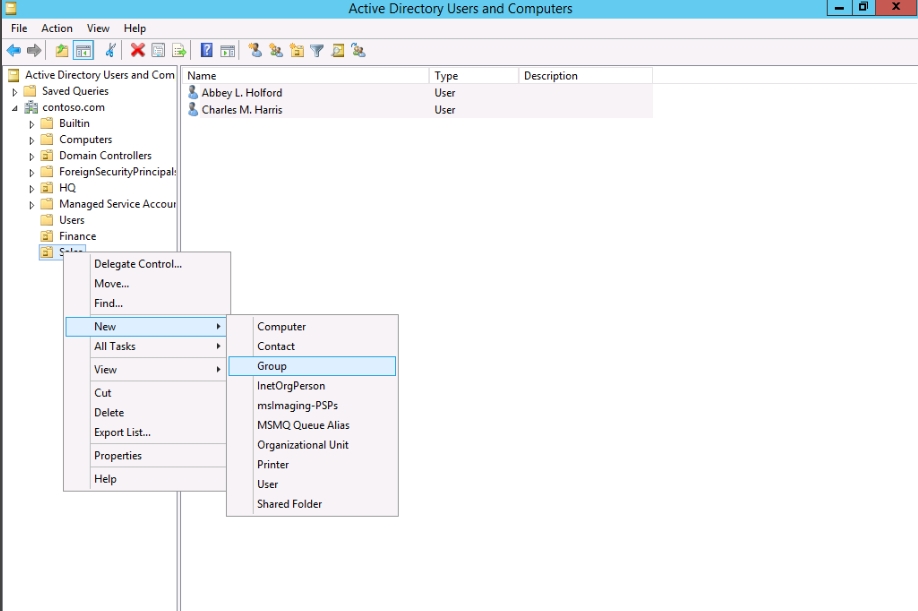Choose Delegate Control from context menu

click(x=145, y=264)
